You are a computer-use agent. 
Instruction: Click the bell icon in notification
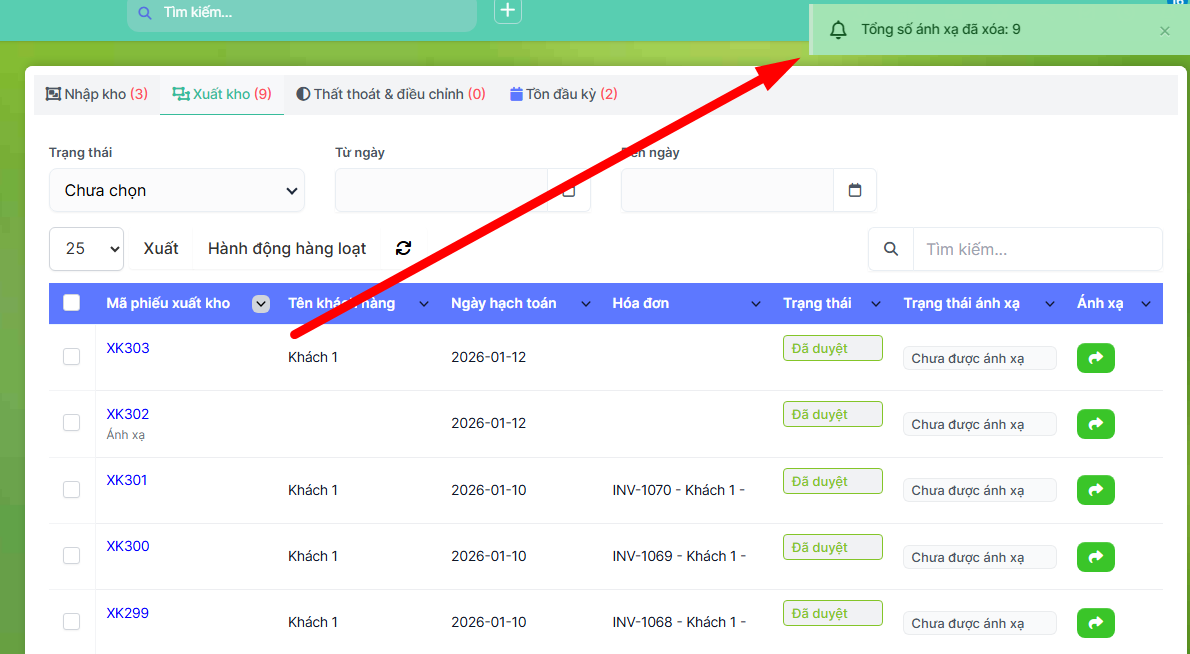pyautogui.click(x=838, y=31)
